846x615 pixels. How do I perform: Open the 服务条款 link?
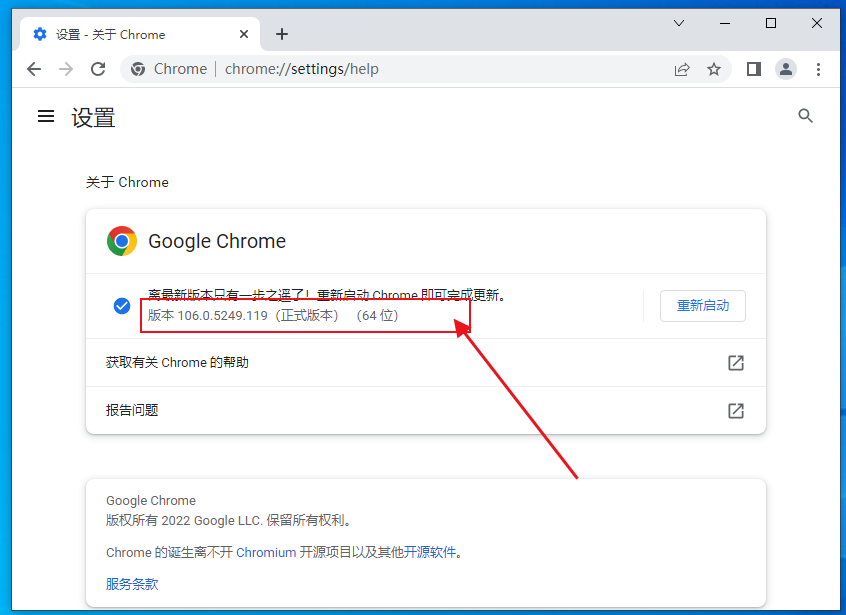coord(132,584)
